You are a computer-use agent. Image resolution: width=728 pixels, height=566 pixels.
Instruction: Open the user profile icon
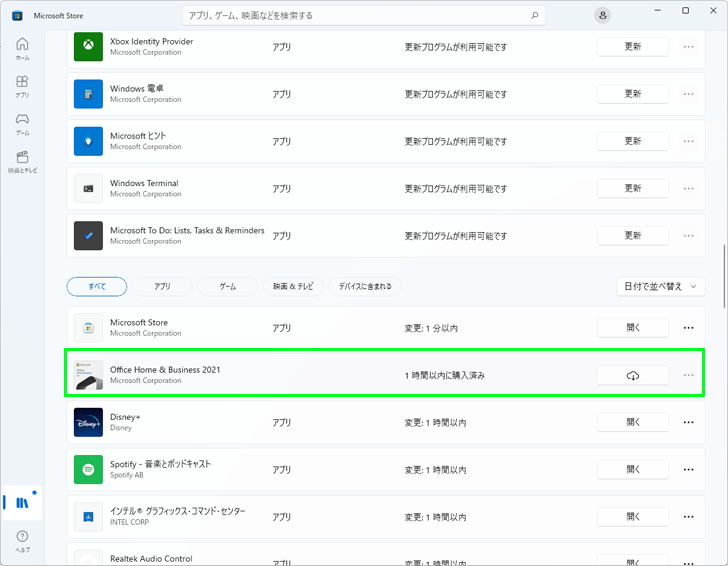click(x=603, y=15)
